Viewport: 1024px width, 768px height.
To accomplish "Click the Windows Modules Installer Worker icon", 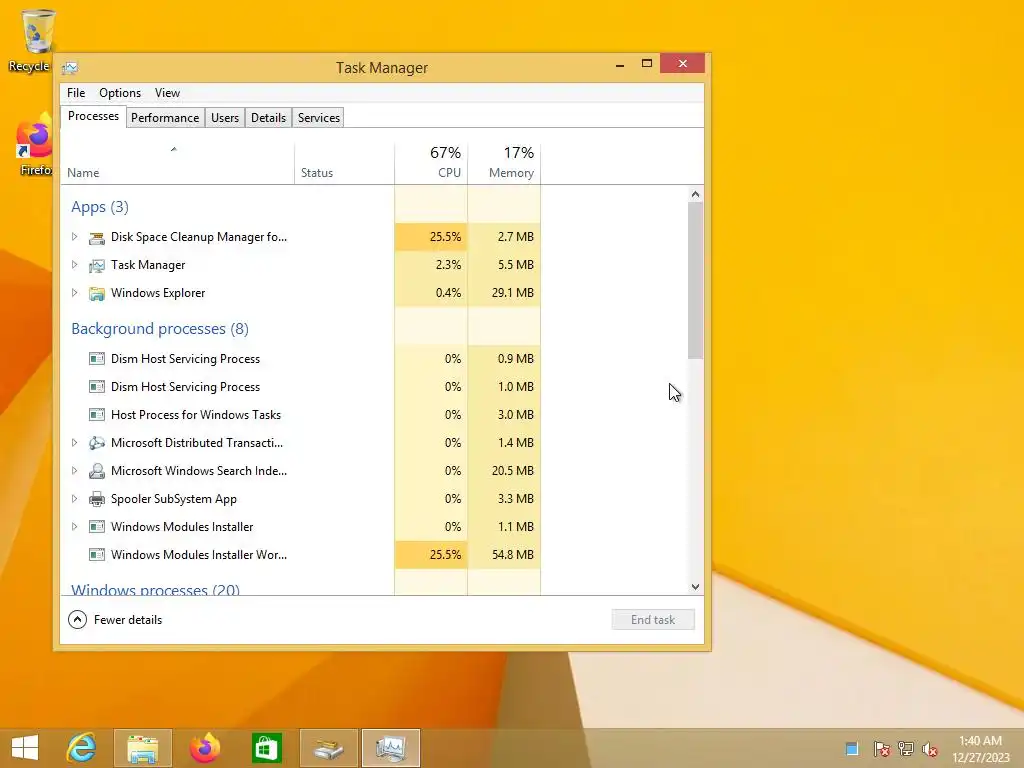I will tap(97, 554).
